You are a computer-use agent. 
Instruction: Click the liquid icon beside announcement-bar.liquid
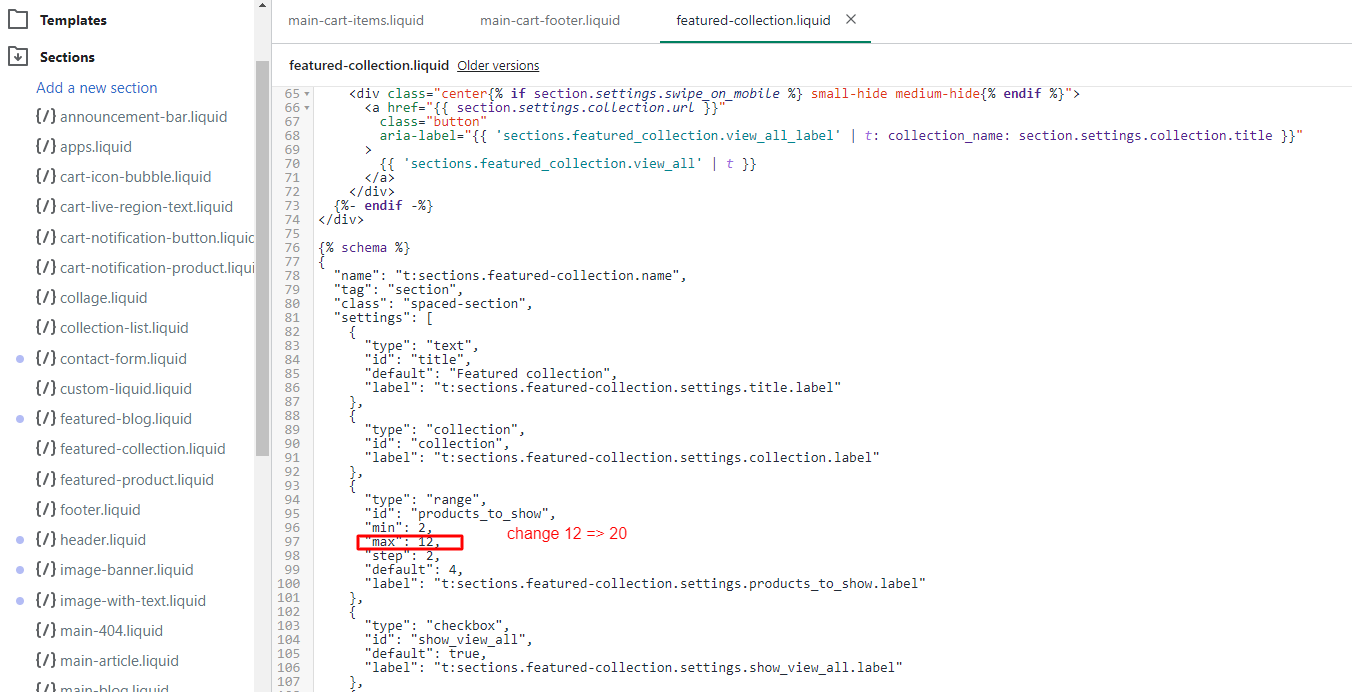coord(46,117)
